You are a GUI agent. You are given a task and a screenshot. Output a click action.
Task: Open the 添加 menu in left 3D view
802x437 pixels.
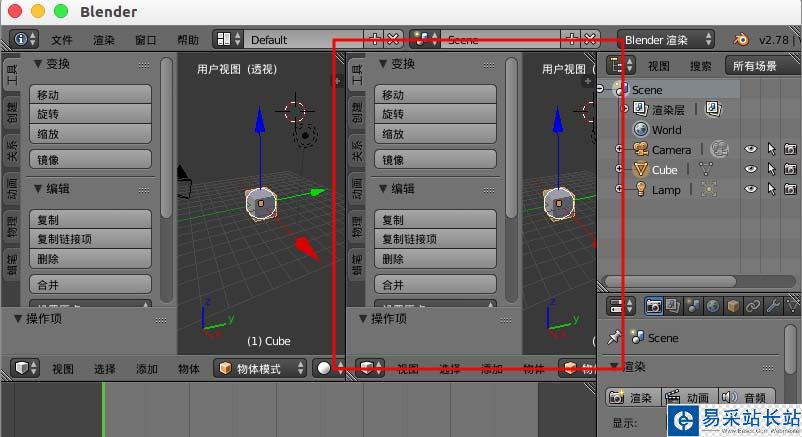click(x=146, y=368)
